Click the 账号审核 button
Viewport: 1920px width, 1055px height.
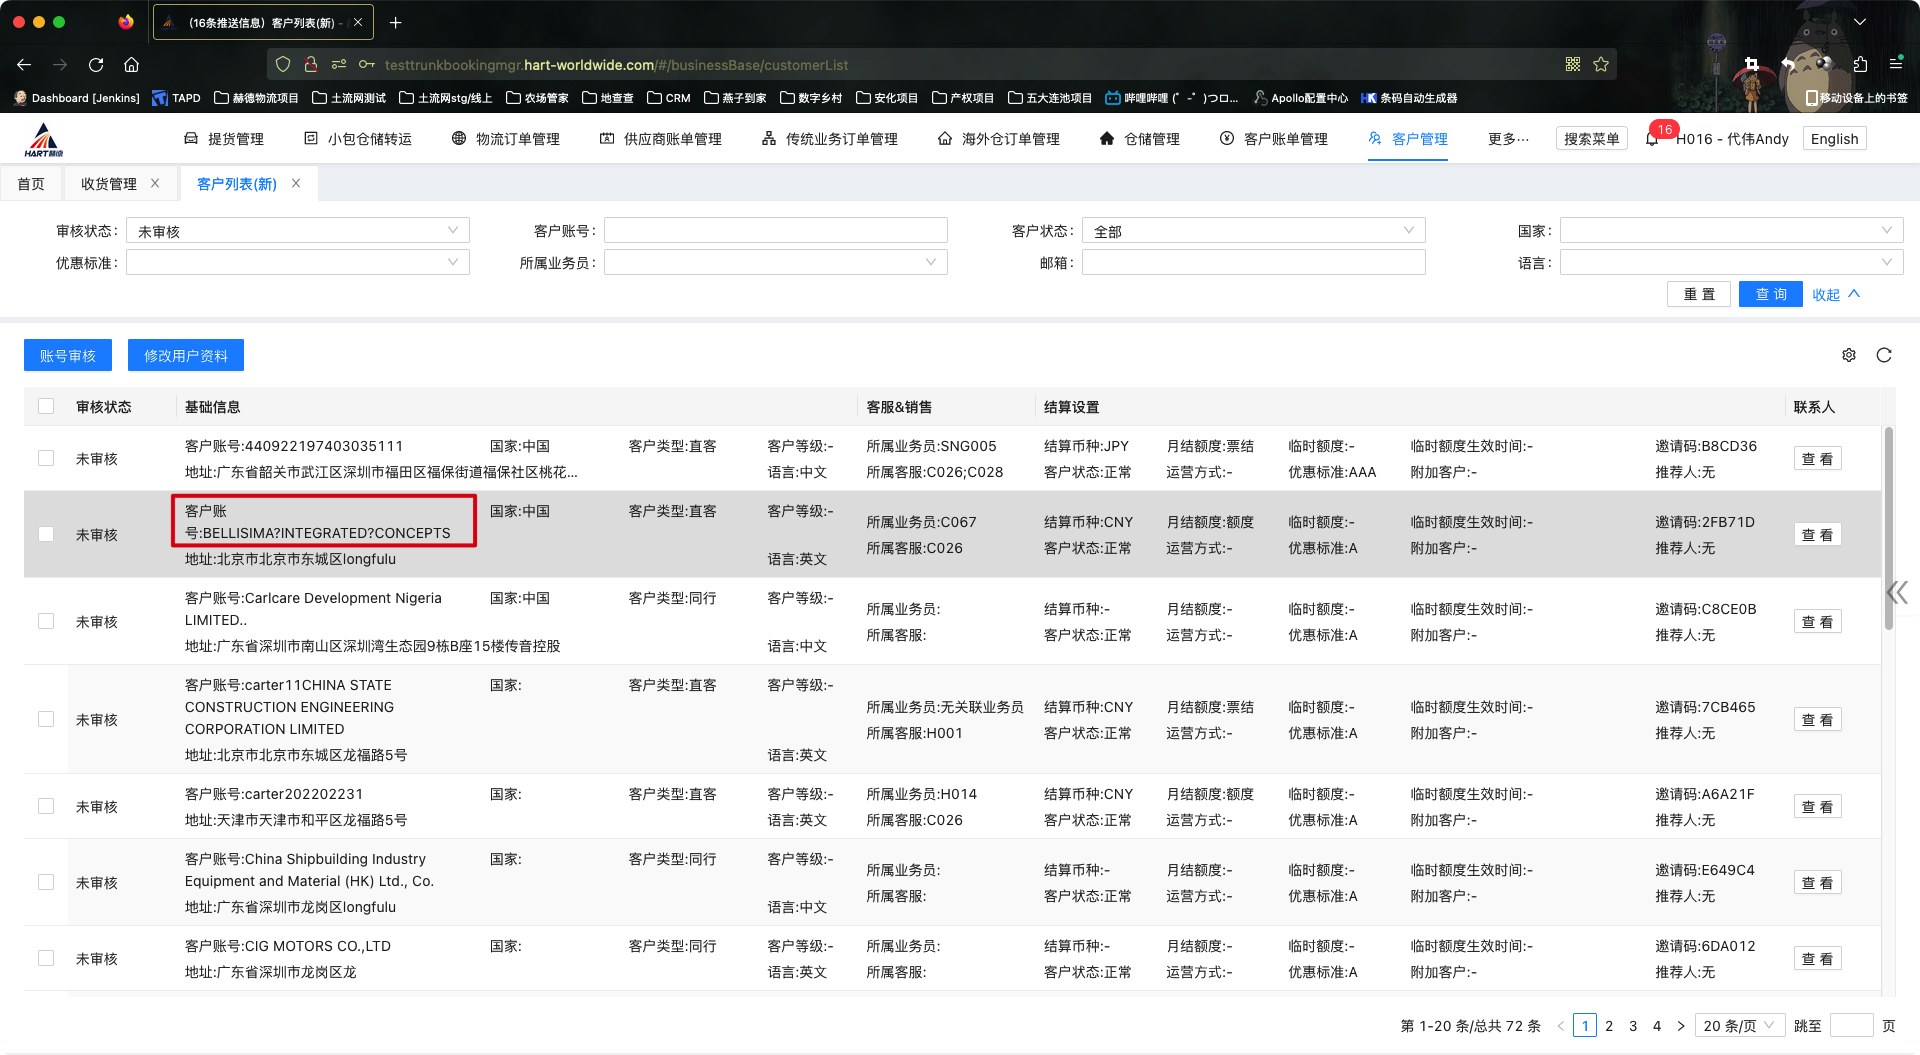[x=68, y=355]
